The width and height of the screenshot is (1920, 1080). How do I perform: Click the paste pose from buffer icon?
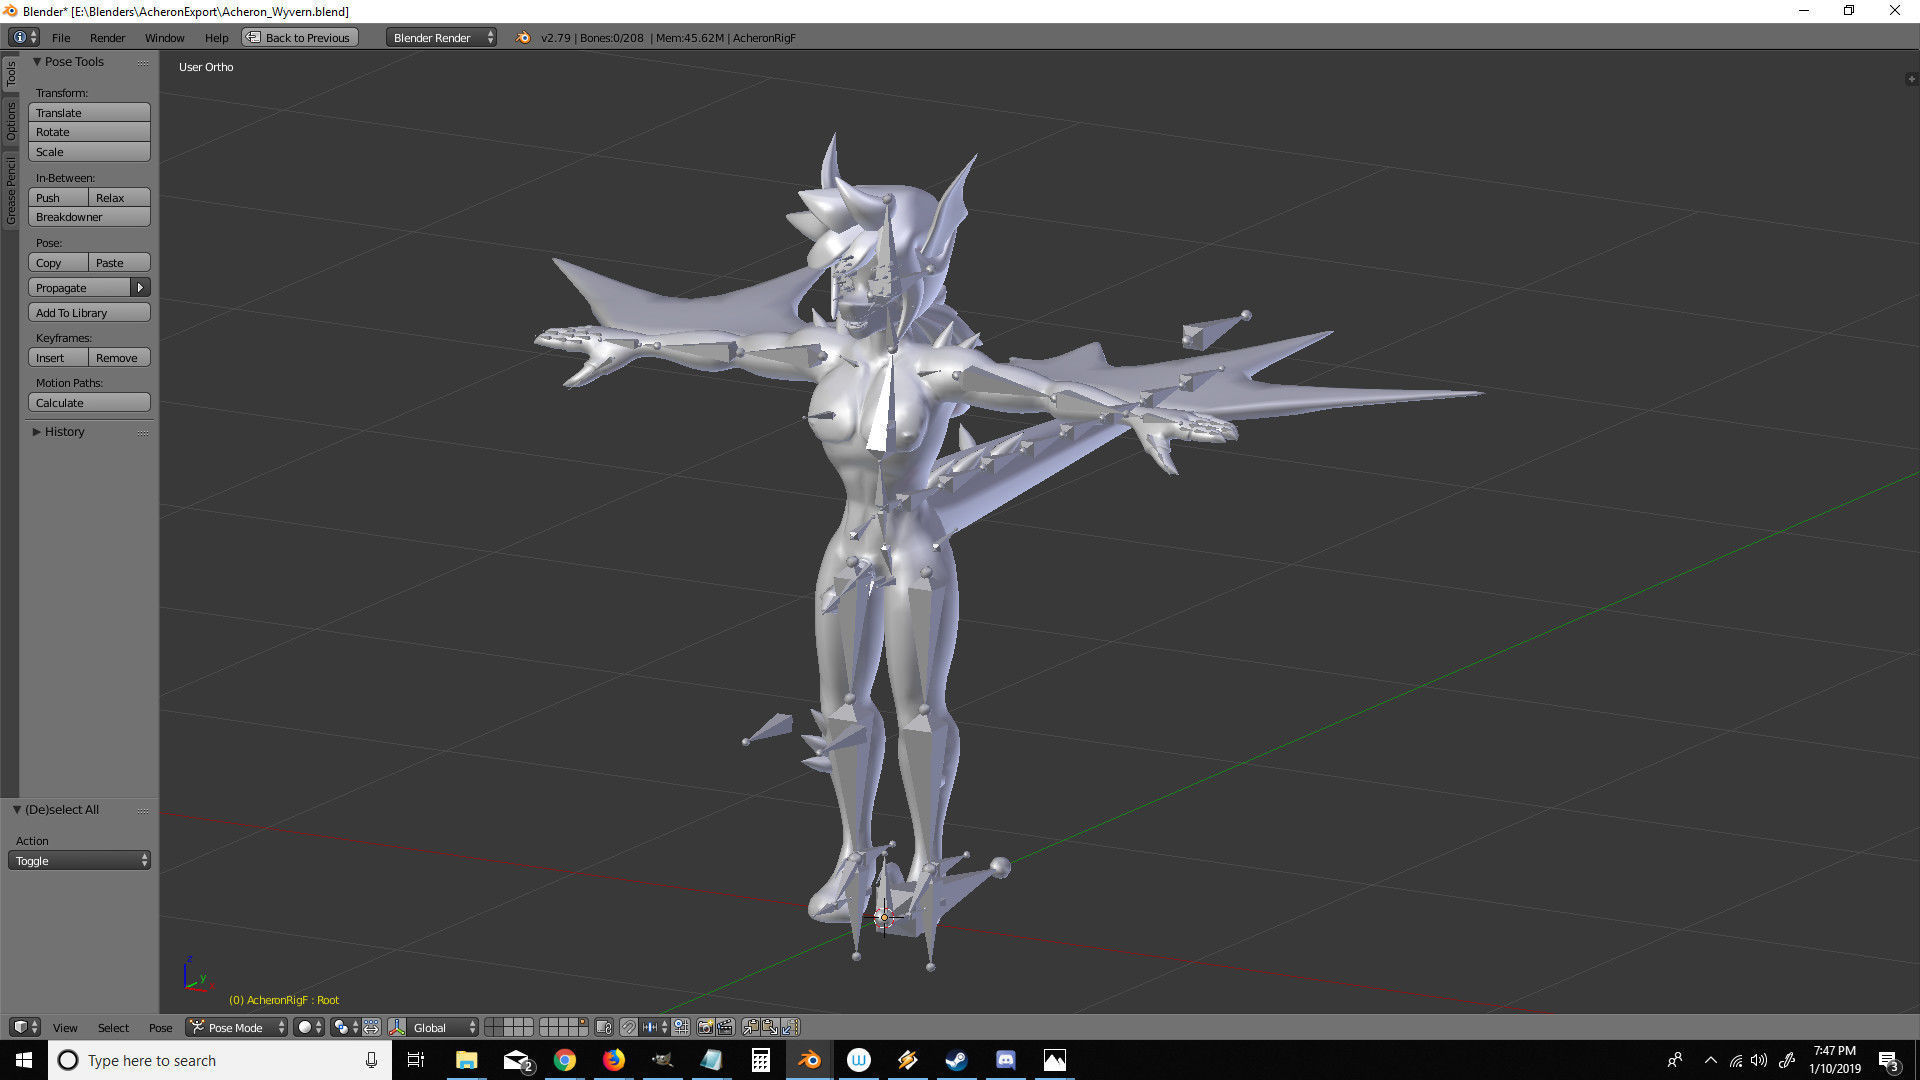click(770, 1027)
